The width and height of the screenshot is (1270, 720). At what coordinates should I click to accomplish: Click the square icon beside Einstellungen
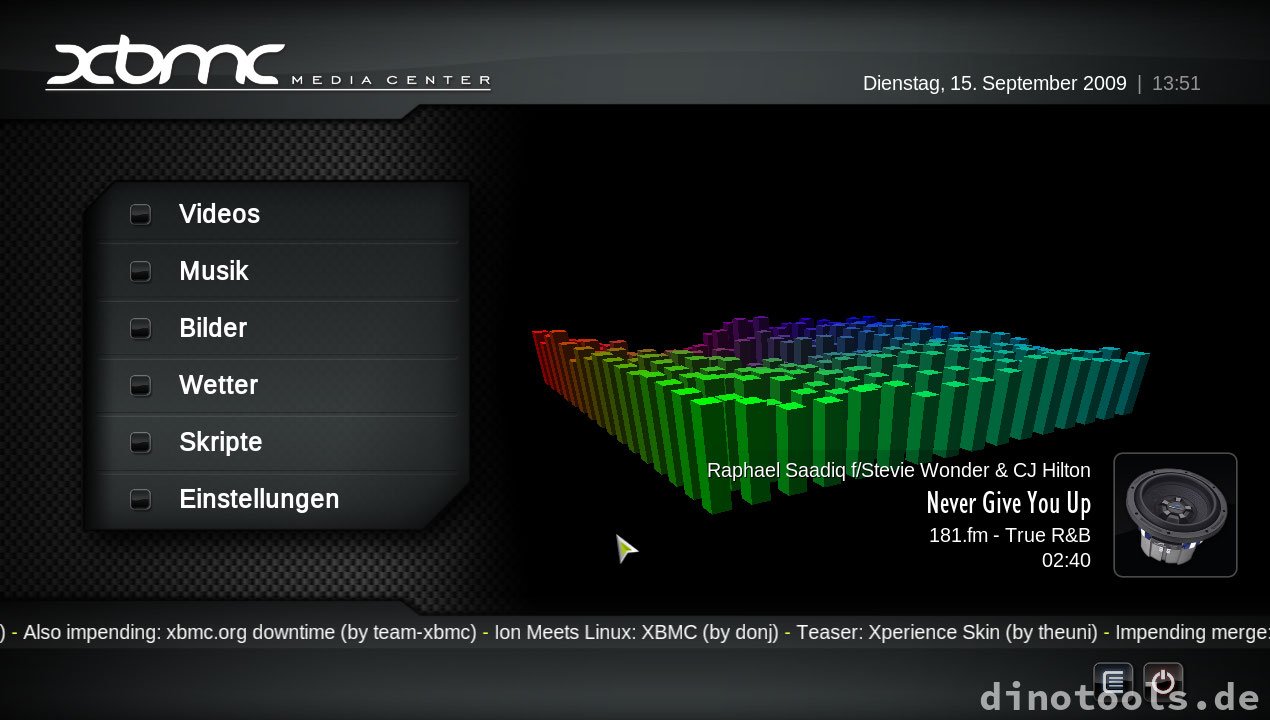click(140, 499)
